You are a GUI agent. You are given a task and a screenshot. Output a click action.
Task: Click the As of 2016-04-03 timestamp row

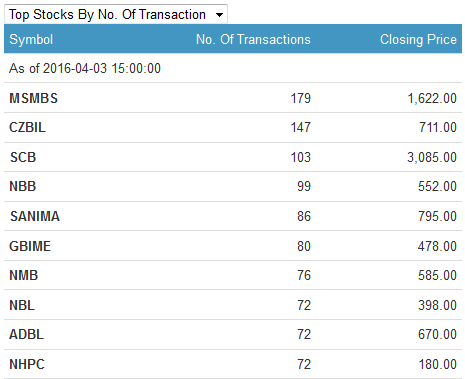(233, 68)
